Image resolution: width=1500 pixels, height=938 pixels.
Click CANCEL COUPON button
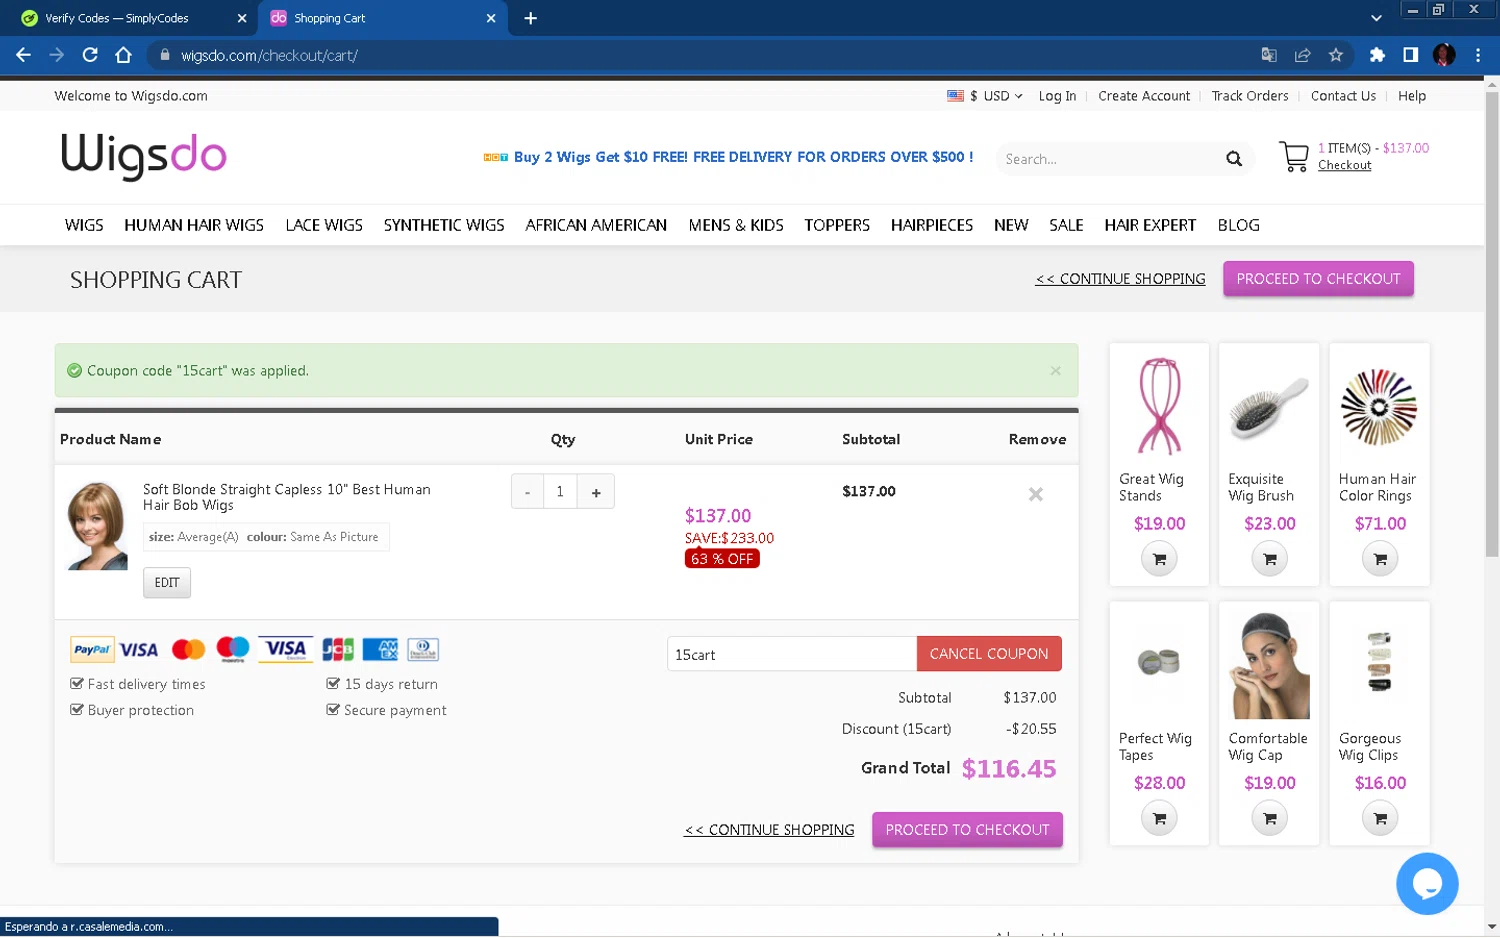(x=989, y=654)
